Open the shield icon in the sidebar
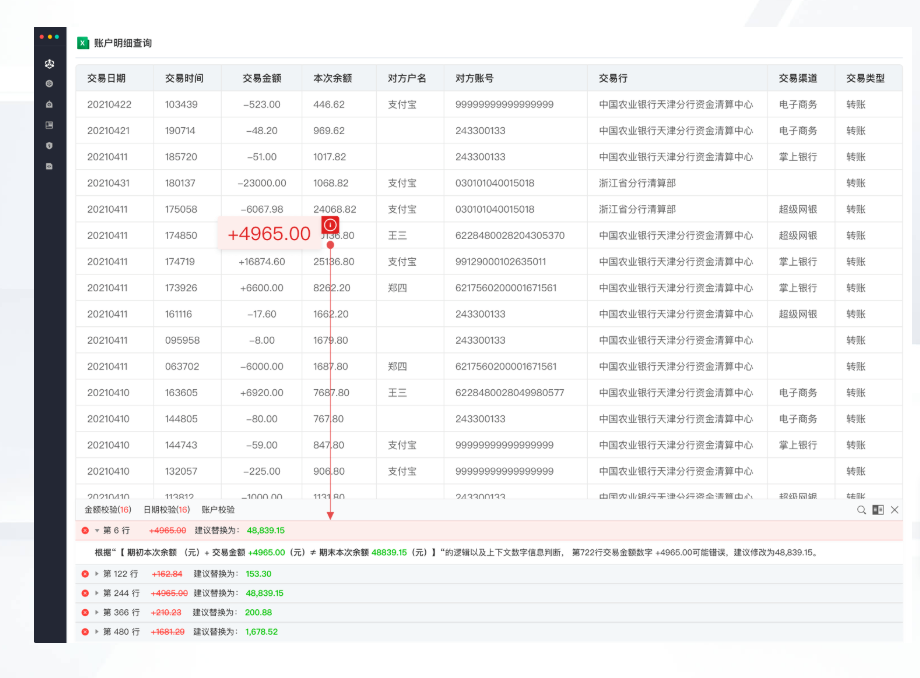 pos(50,145)
